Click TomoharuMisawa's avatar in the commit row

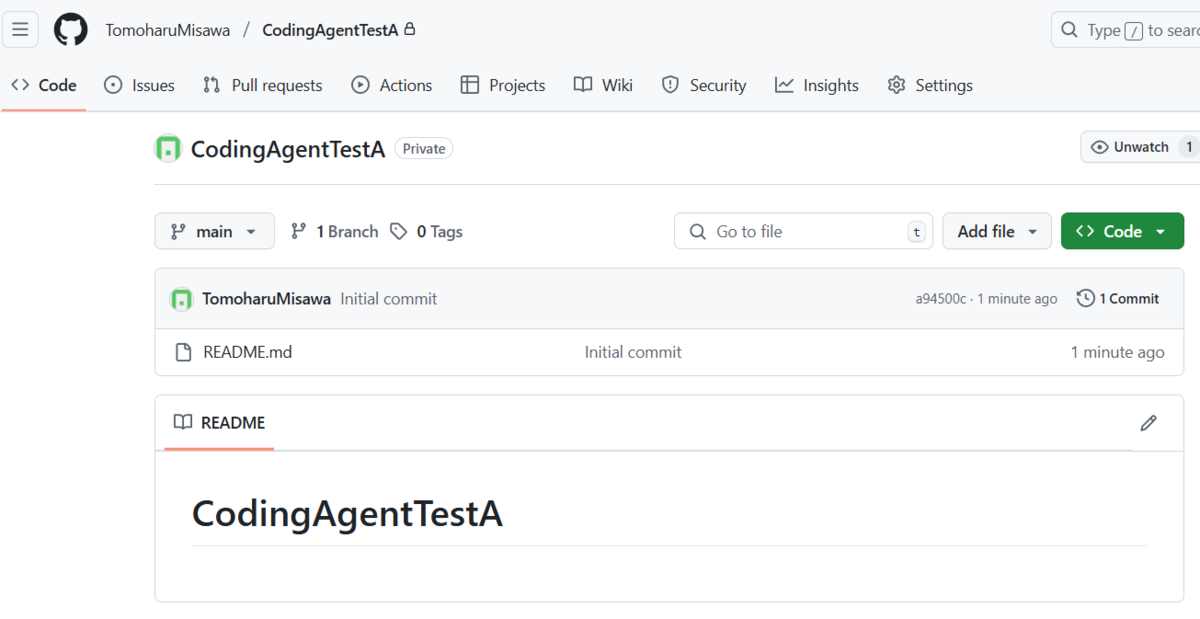coord(183,298)
